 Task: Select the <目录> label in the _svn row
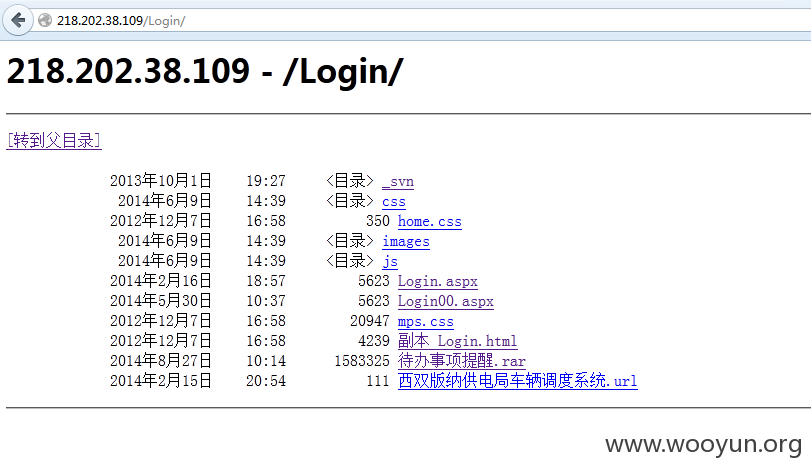[350, 181]
